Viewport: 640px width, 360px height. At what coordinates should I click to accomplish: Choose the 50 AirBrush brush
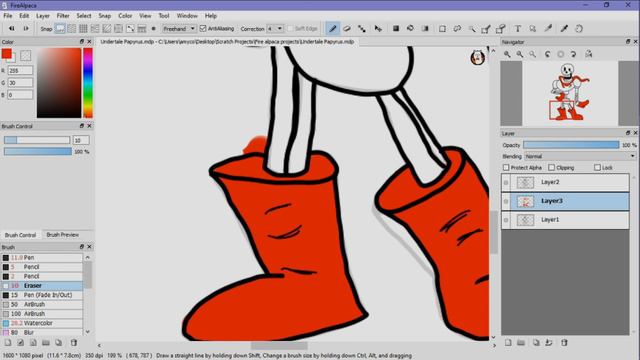(42, 304)
